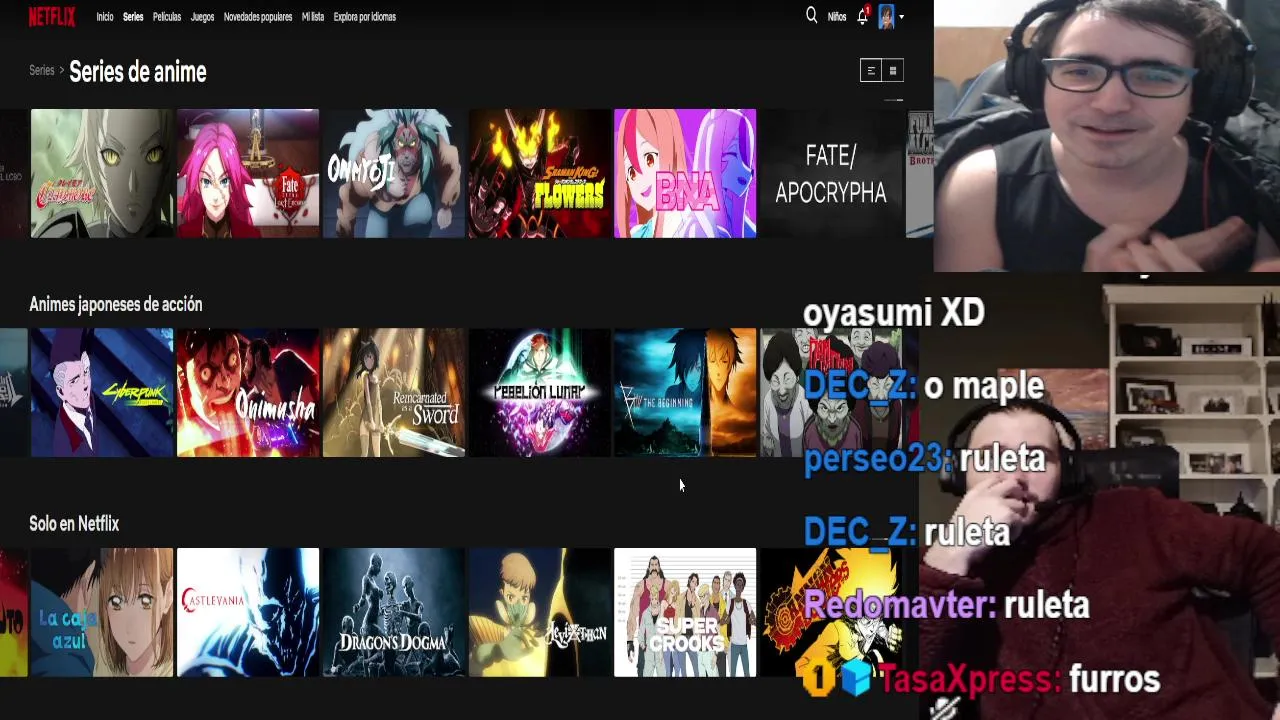Screen dimensions: 1280x720
Task: Open the Películas section
Action: tap(167, 17)
